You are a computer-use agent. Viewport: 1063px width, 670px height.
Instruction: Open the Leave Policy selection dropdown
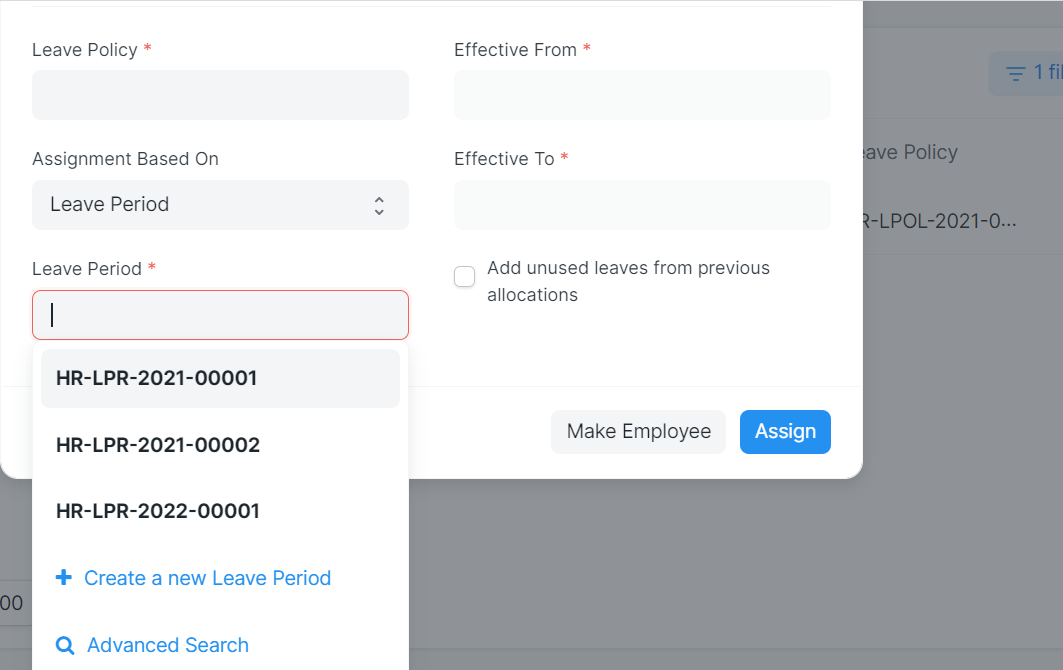tap(220, 95)
